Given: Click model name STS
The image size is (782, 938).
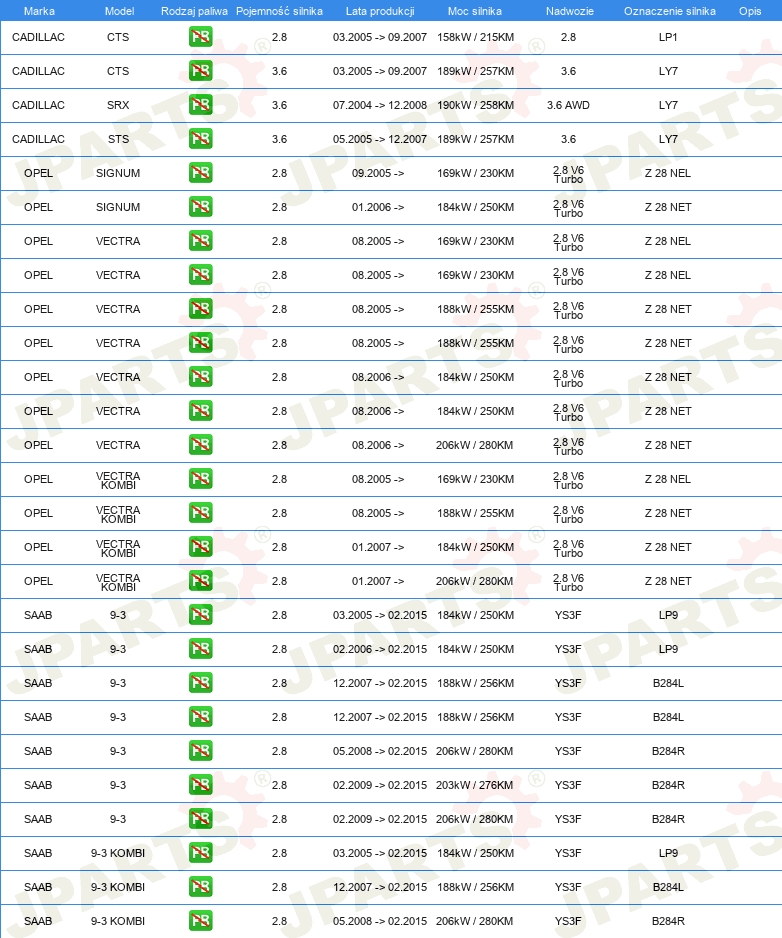Looking at the screenshot, I should pos(118,139).
